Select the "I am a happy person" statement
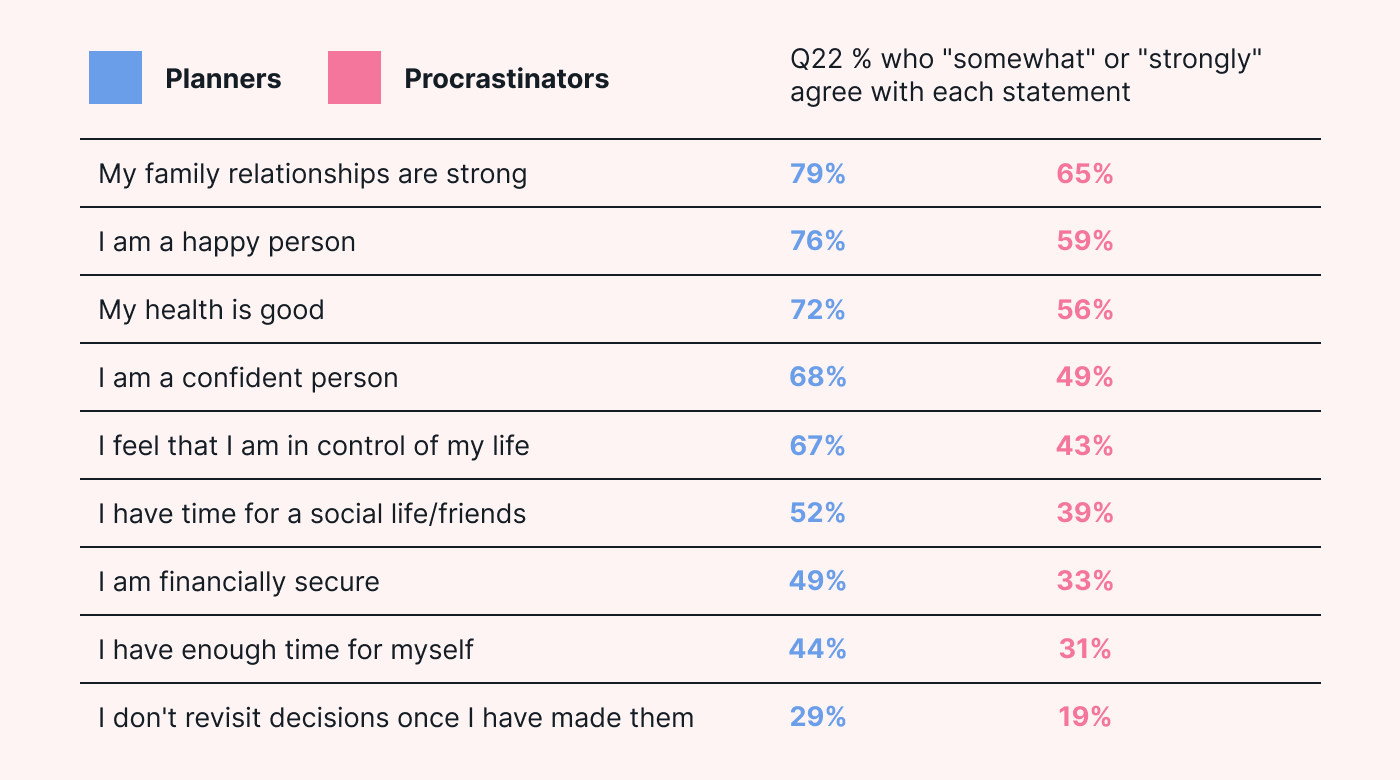 pyautogui.click(x=227, y=242)
